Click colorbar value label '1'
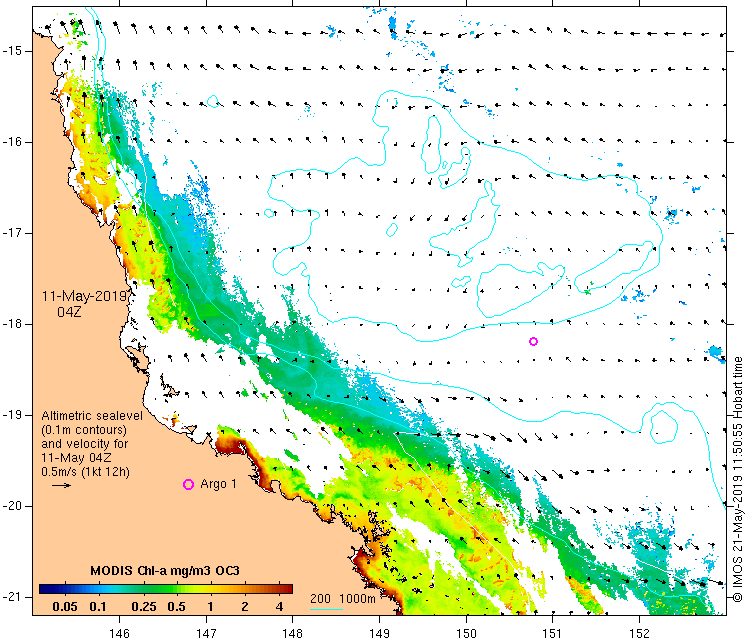The image size is (750, 640). (x=210, y=607)
